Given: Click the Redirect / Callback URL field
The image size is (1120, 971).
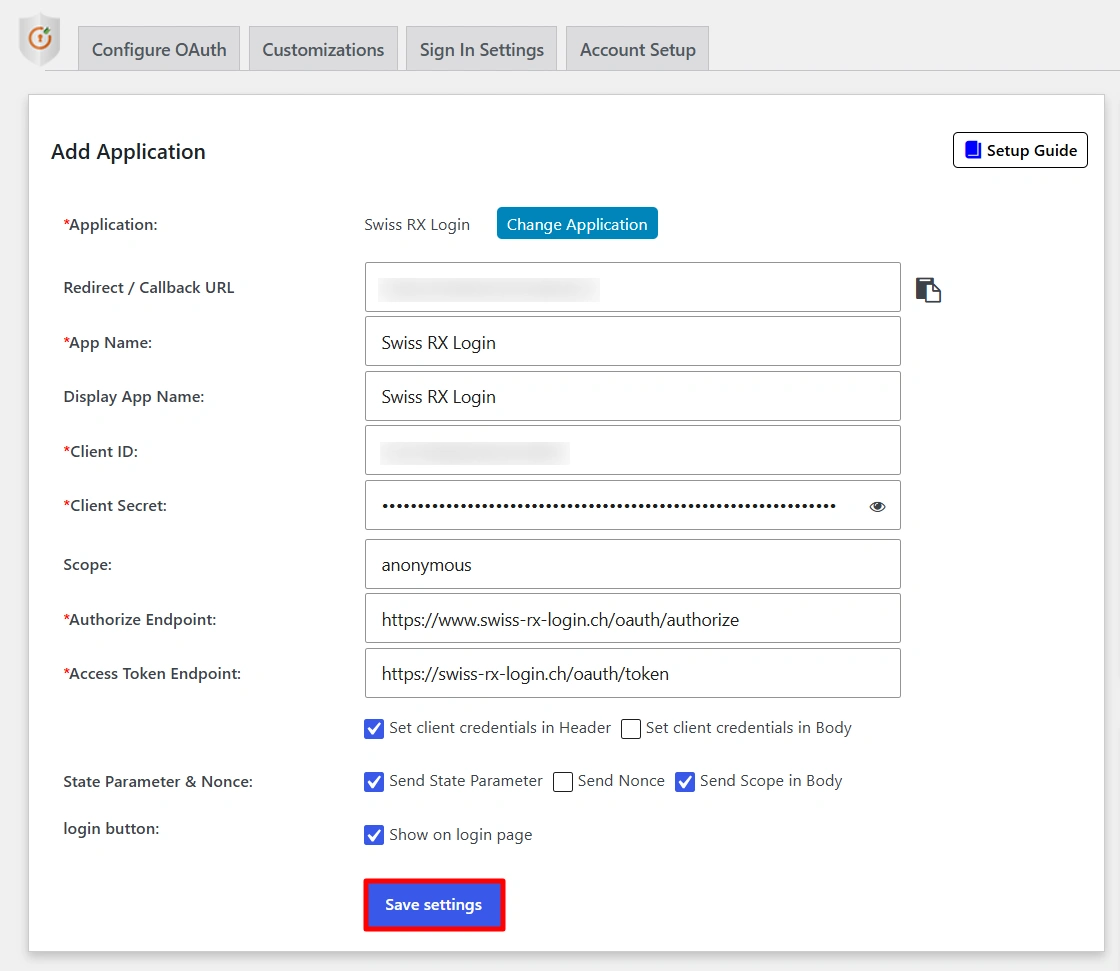Looking at the screenshot, I should (x=633, y=287).
